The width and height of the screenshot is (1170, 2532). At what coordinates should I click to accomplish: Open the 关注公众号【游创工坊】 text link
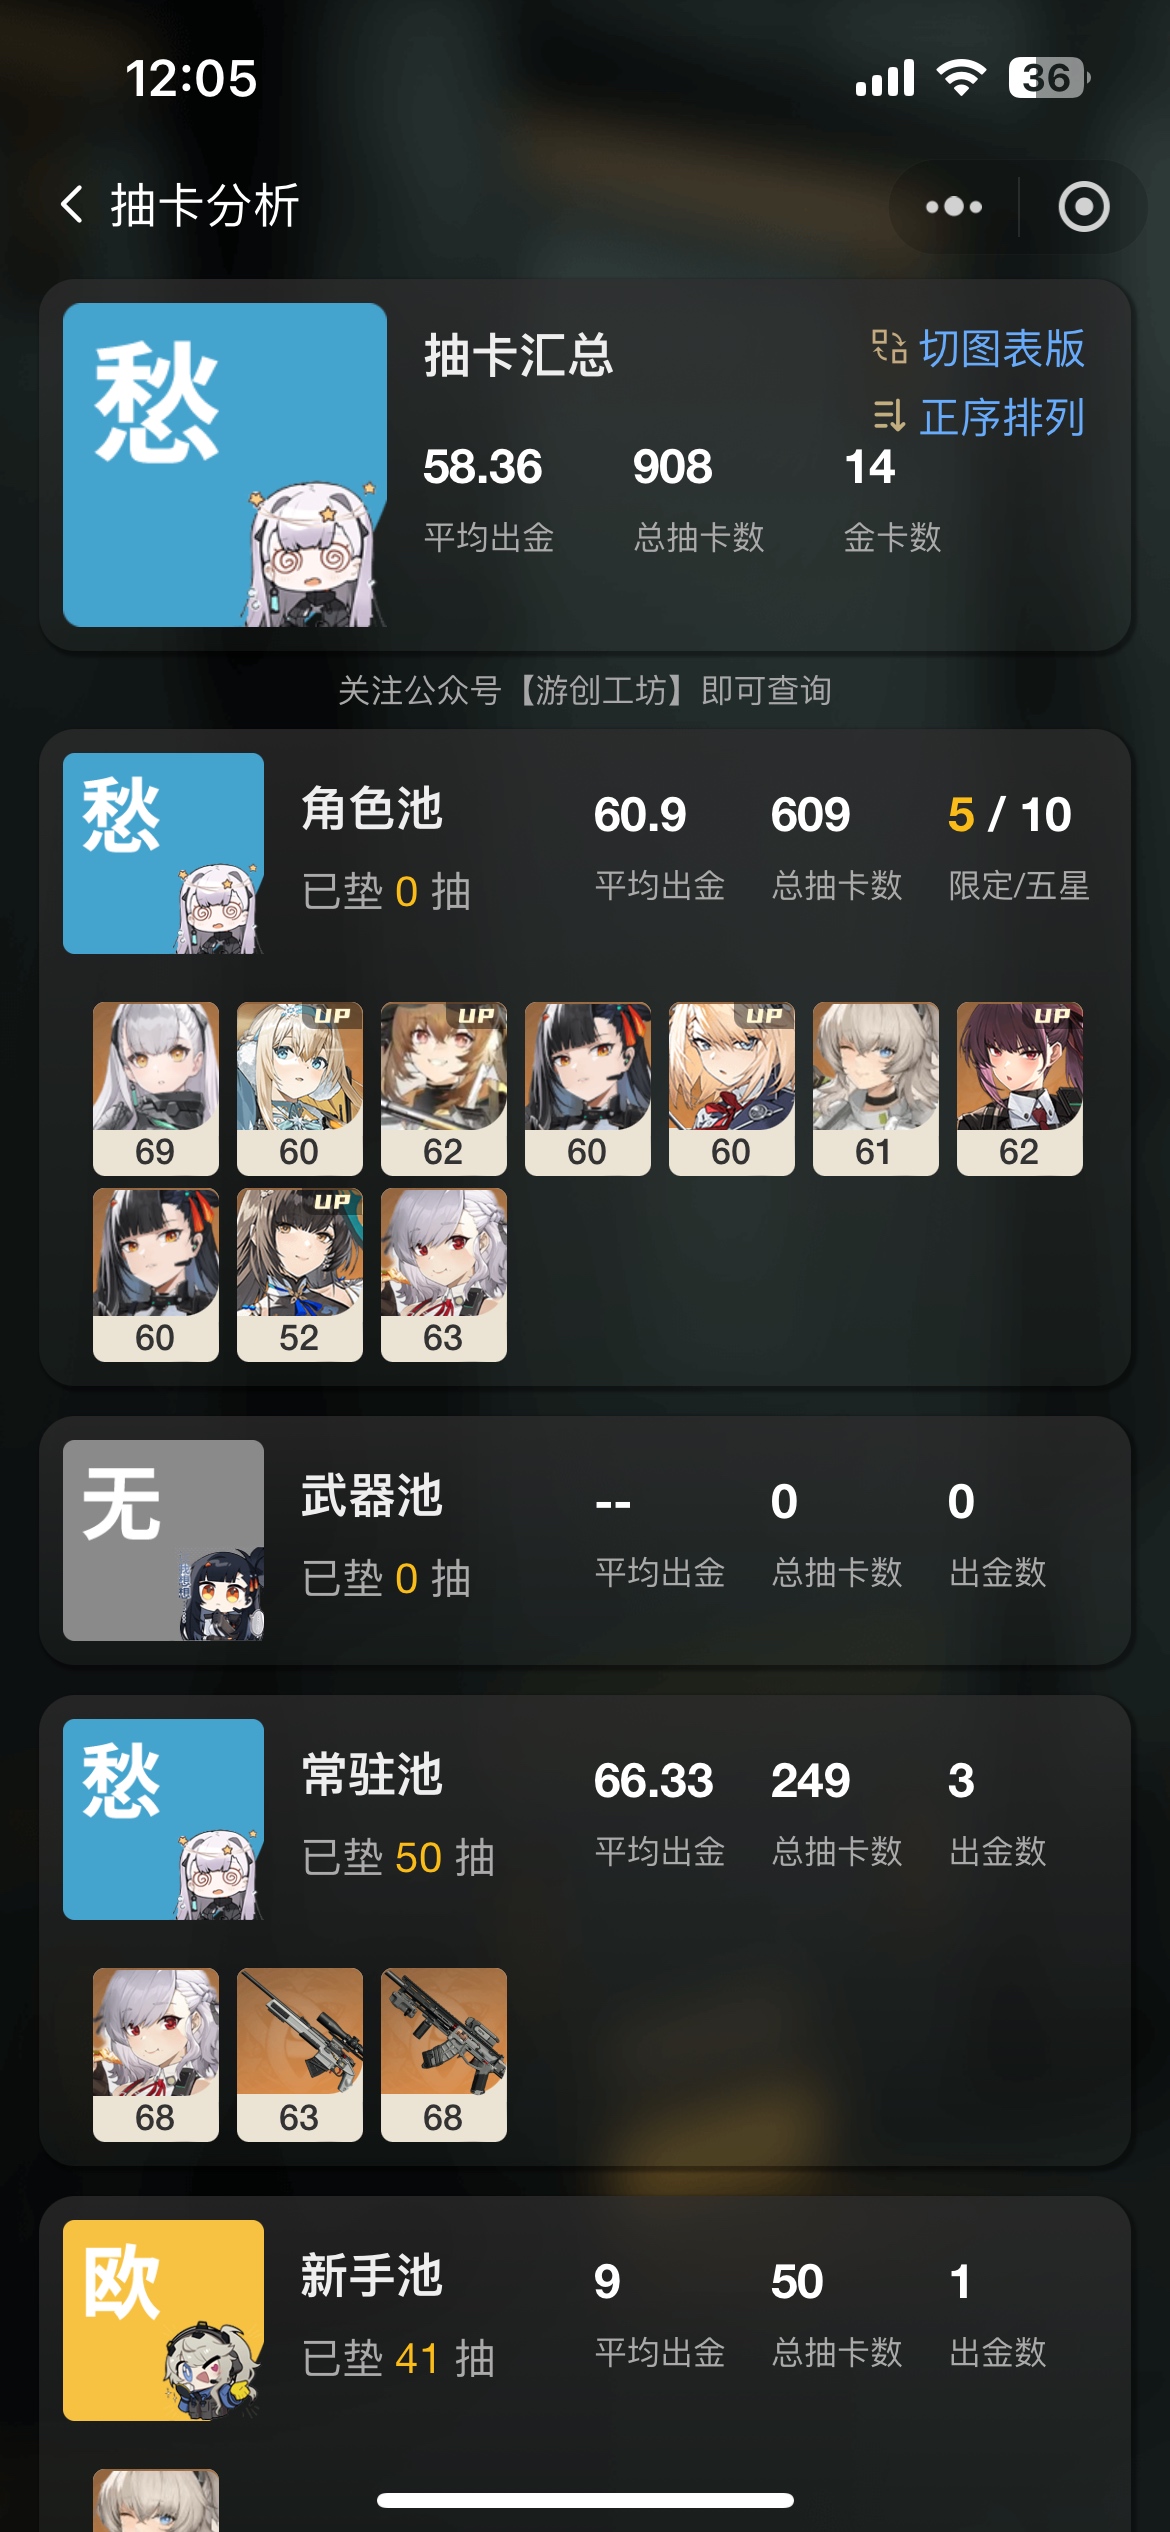pos(585,690)
